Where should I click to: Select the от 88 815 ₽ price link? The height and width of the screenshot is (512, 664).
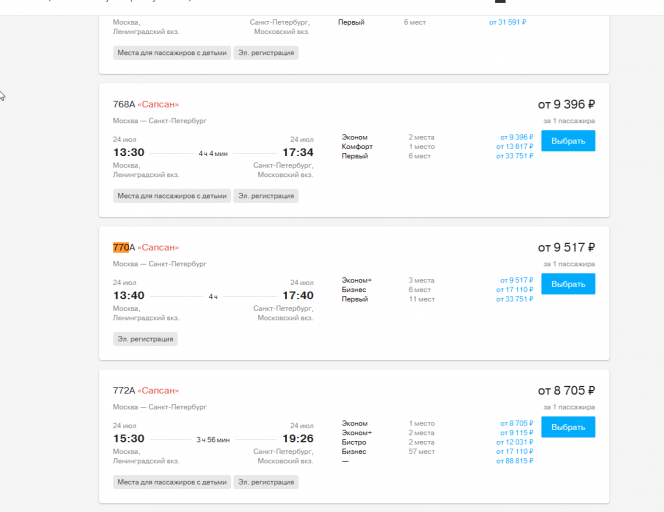(515, 461)
